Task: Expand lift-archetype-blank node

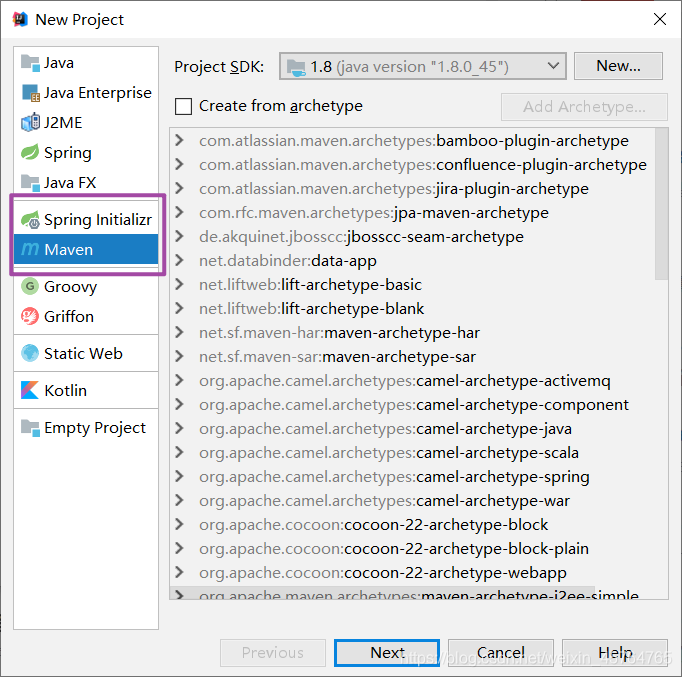Action: (x=179, y=308)
